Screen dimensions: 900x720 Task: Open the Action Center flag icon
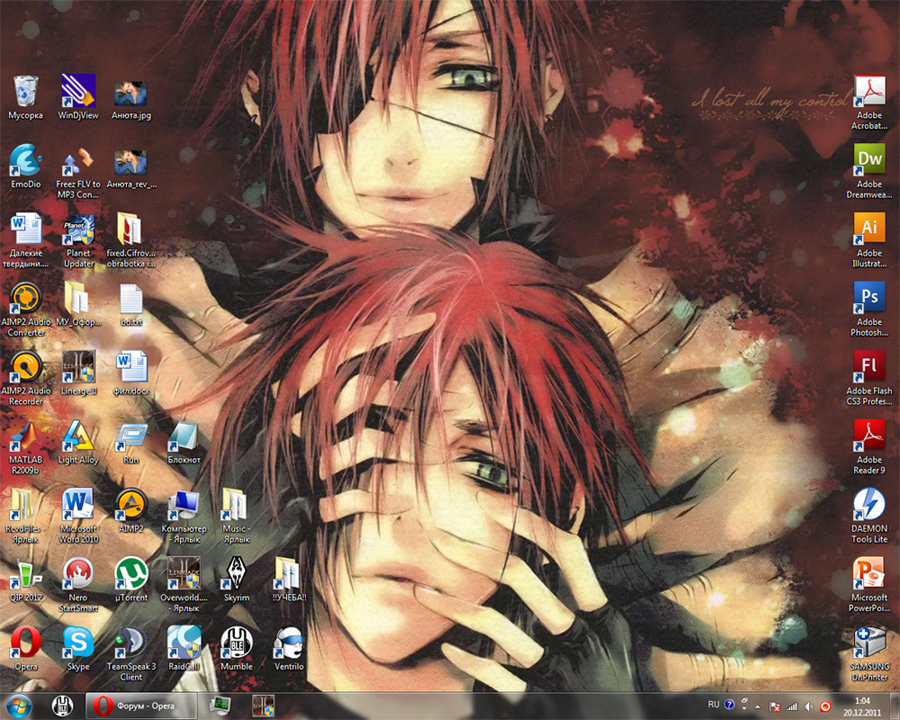(774, 706)
